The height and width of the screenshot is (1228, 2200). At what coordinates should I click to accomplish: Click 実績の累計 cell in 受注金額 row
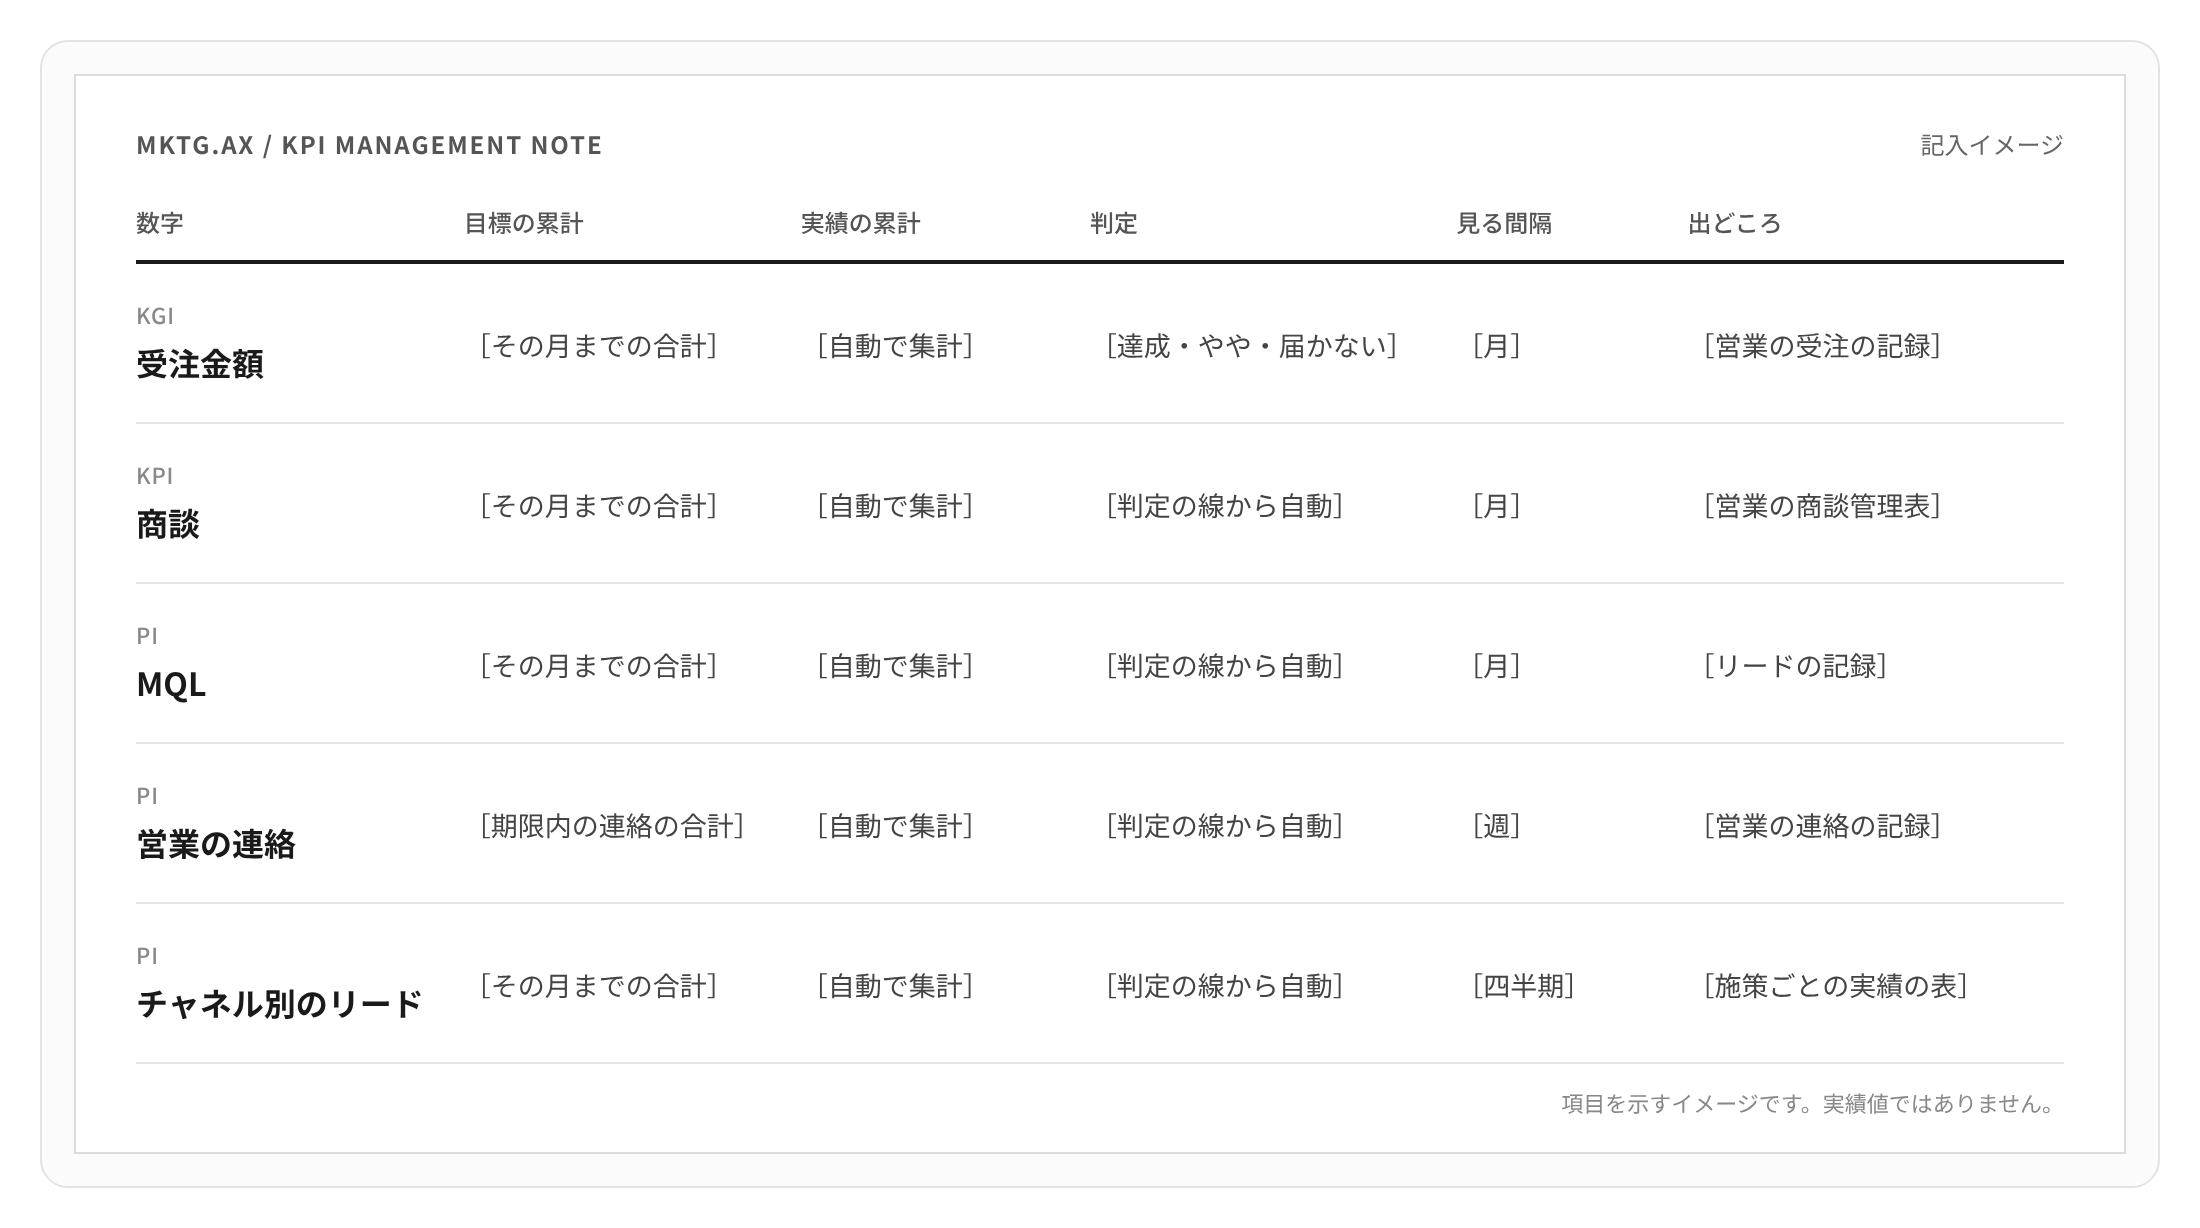tap(895, 346)
